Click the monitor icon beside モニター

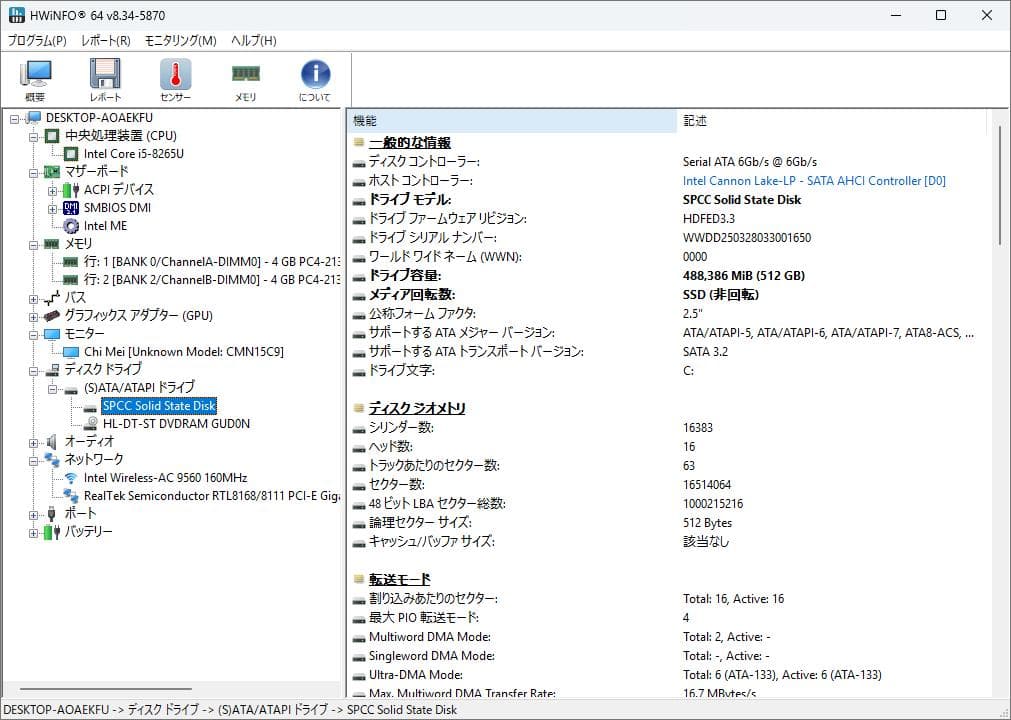(52, 334)
